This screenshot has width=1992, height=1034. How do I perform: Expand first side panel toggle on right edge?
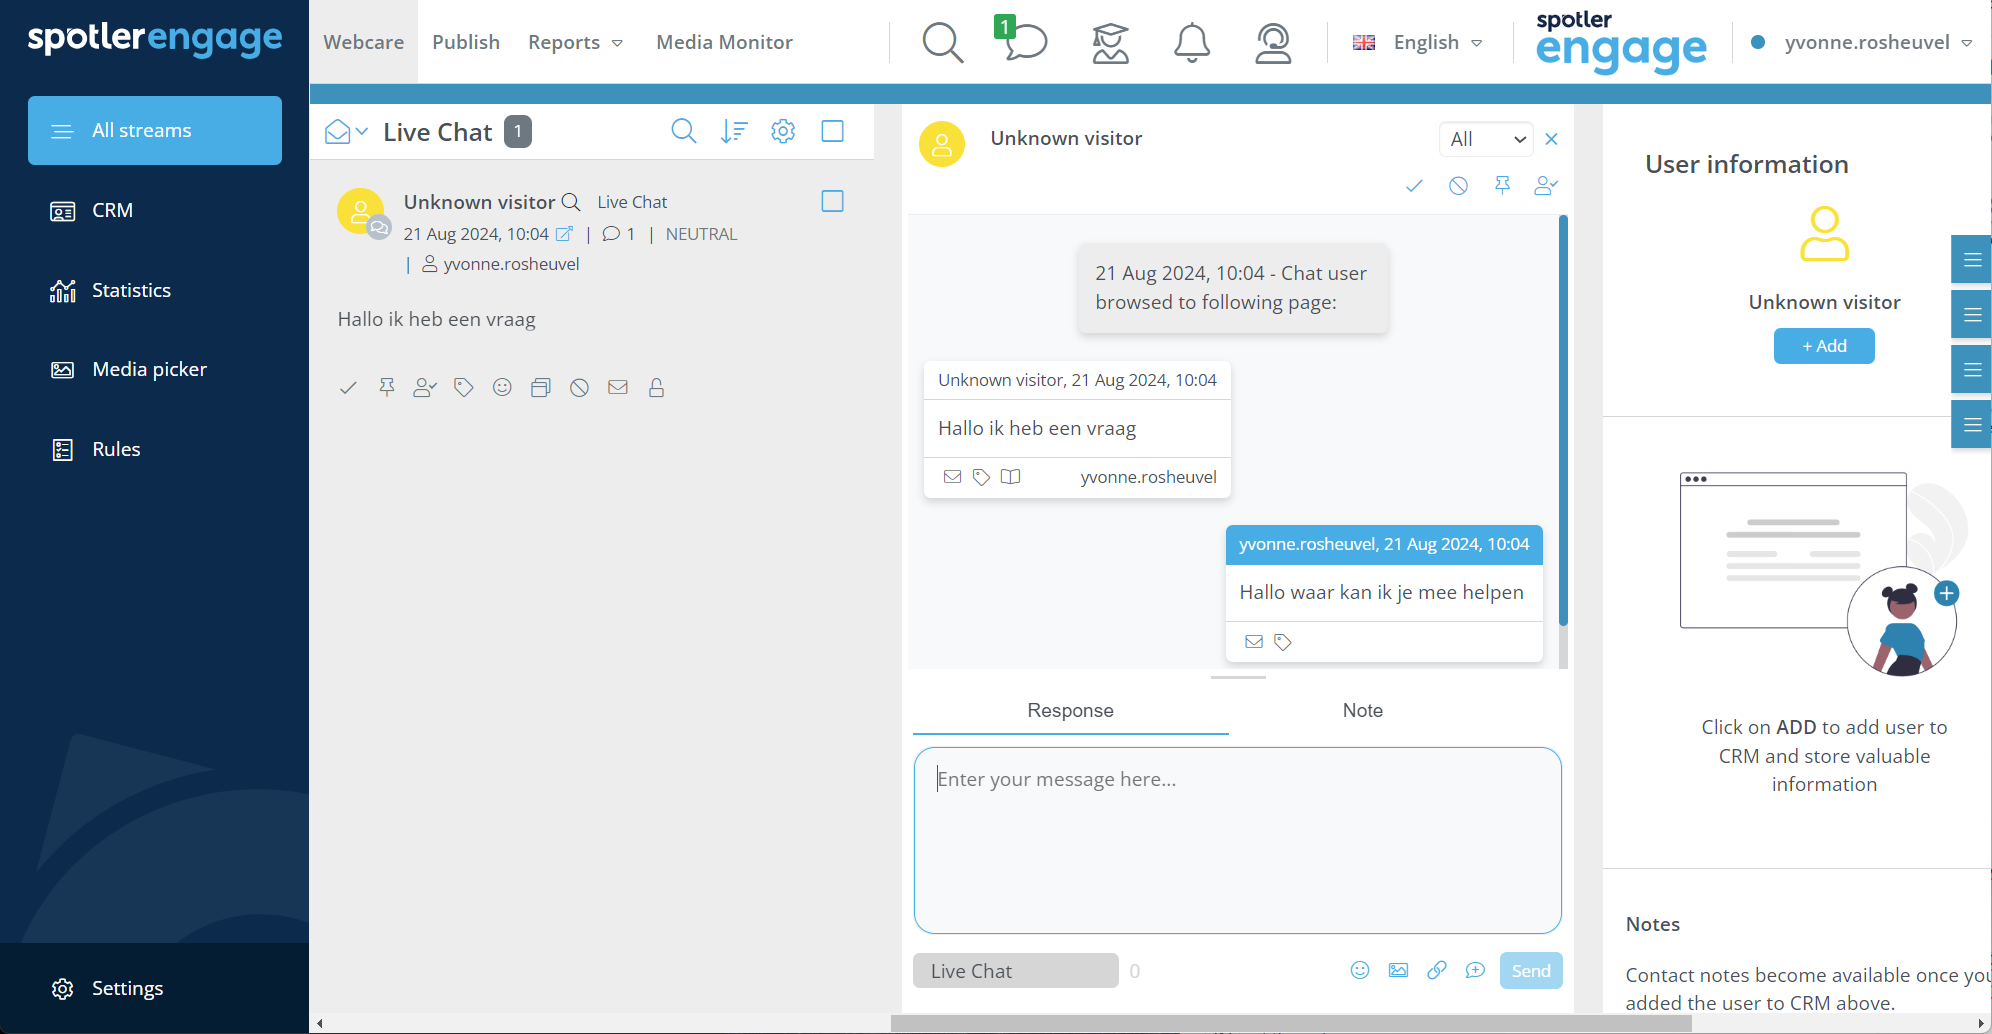(x=1971, y=260)
